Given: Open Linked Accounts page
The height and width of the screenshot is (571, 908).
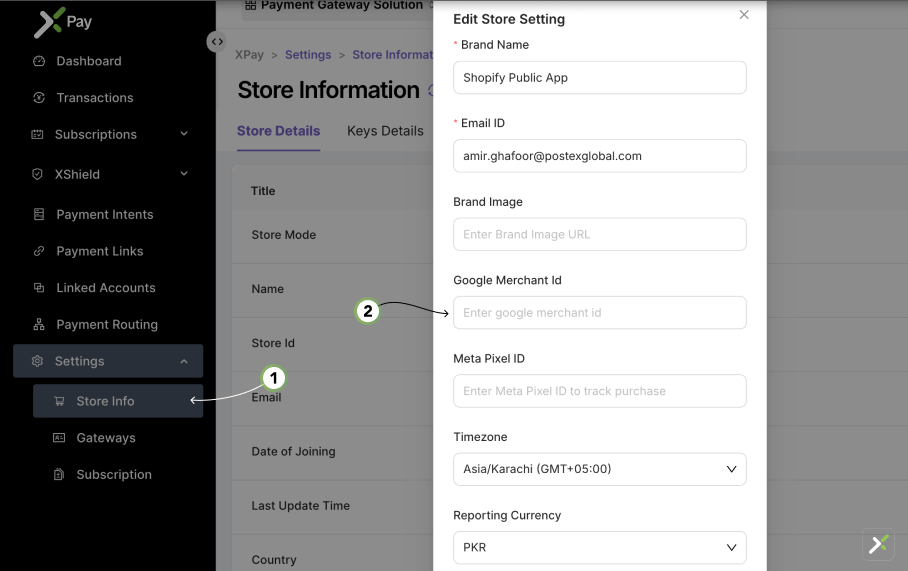Looking at the screenshot, I should [x=106, y=288].
